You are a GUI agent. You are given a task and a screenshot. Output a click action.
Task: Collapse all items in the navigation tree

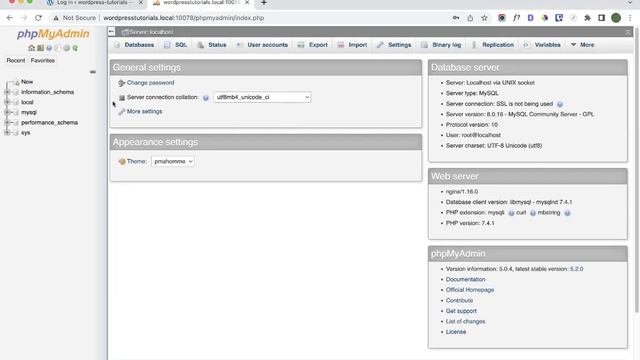click(x=93, y=72)
